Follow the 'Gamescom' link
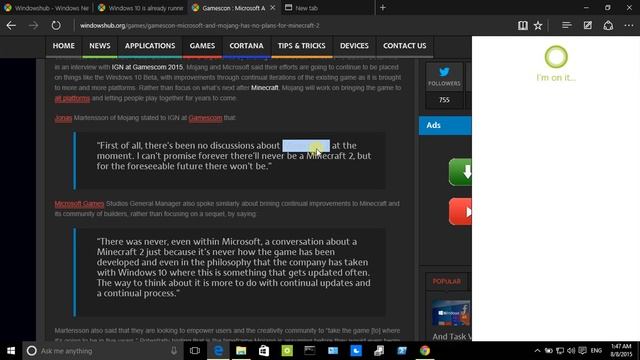 pyautogui.click(x=205, y=118)
